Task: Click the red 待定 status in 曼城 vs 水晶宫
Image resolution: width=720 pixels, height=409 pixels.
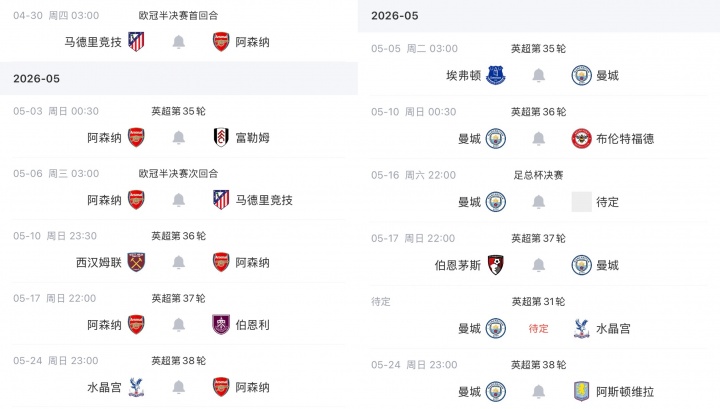Action: (x=538, y=328)
